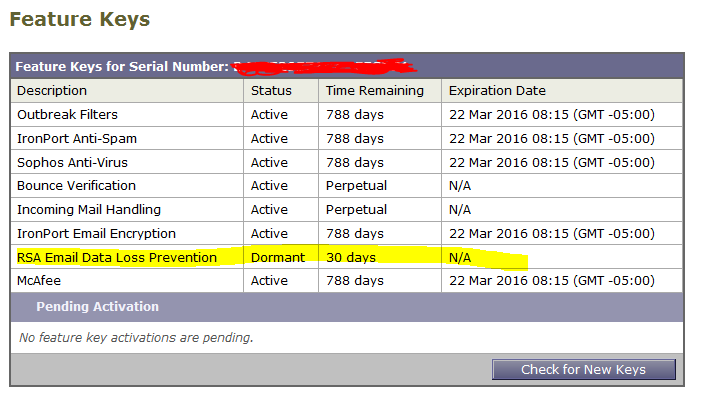
Task: Click the Feature Keys page title
Action: pos(80,19)
